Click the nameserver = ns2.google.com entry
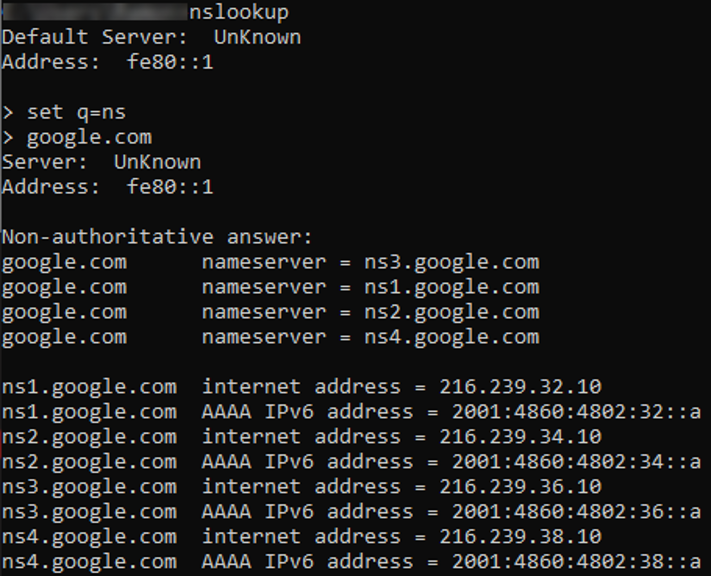The width and height of the screenshot is (711, 576). (x=370, y=312)
